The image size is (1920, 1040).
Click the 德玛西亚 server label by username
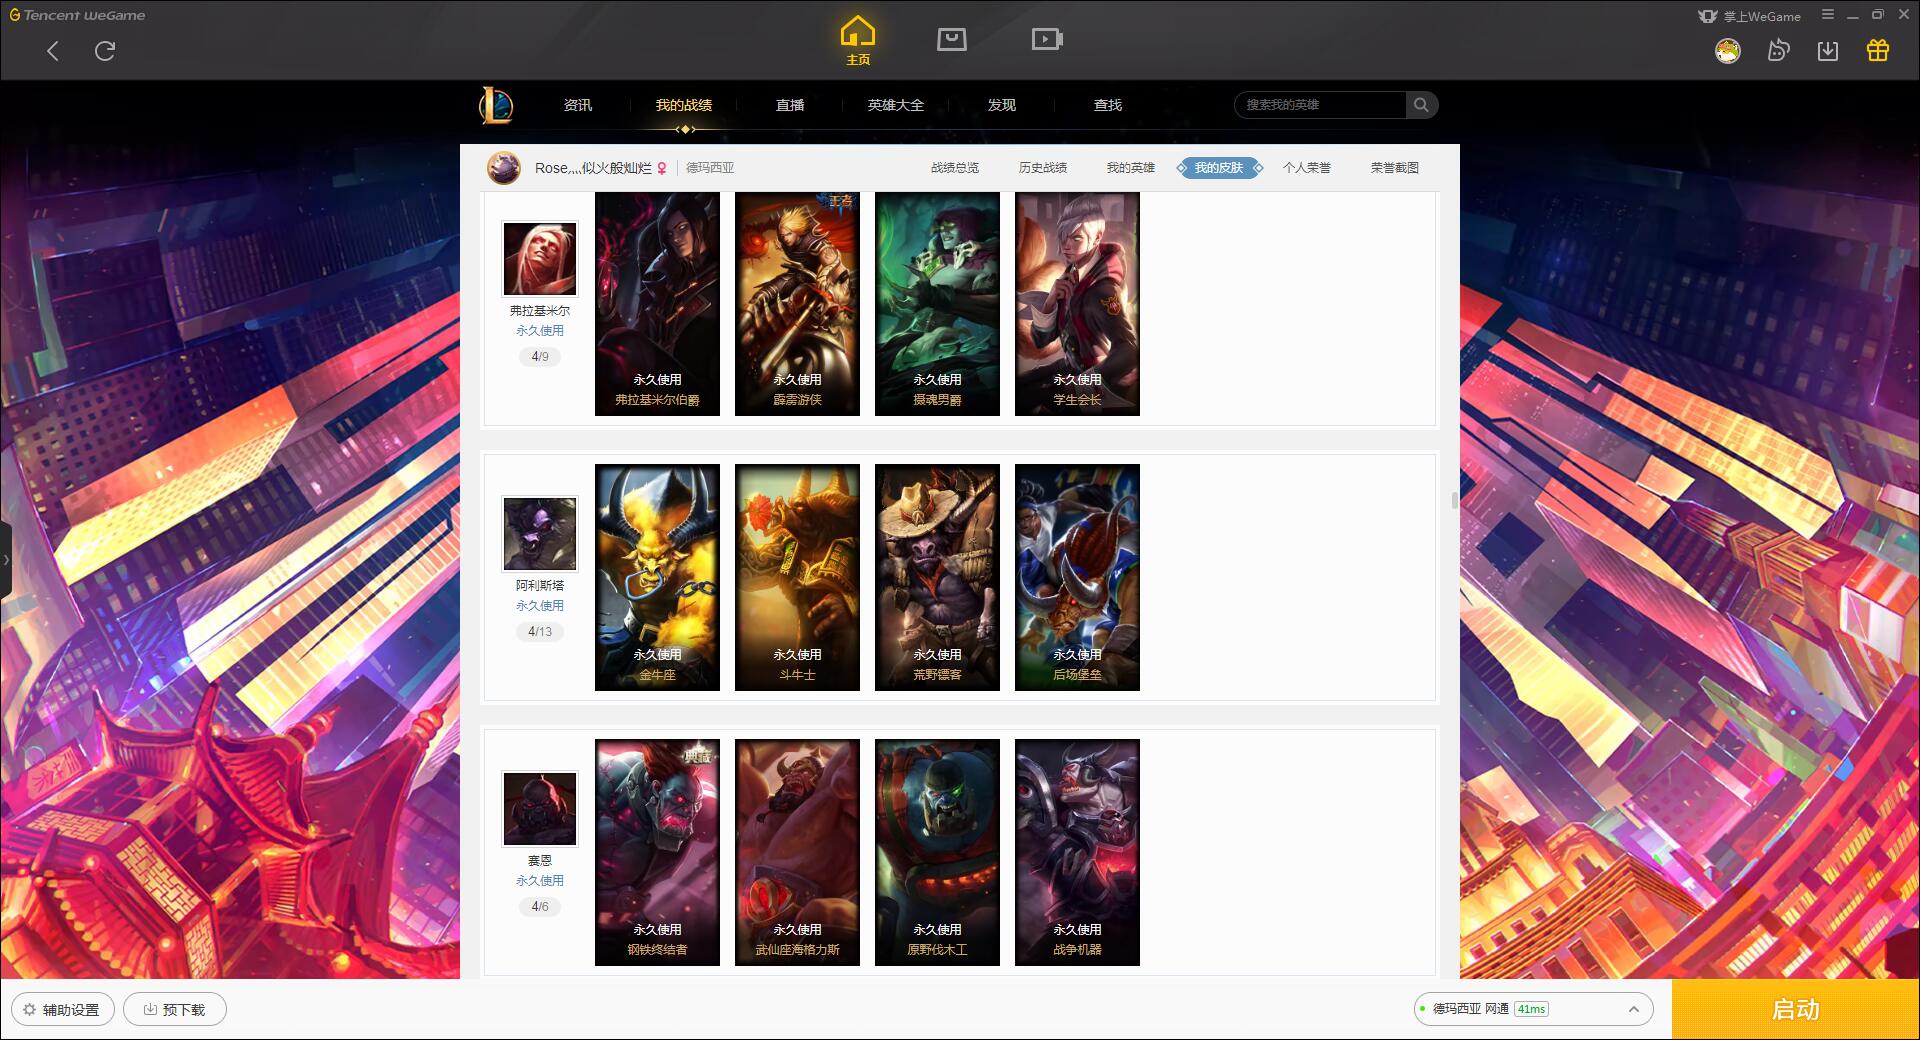click(x=710, y=168)
